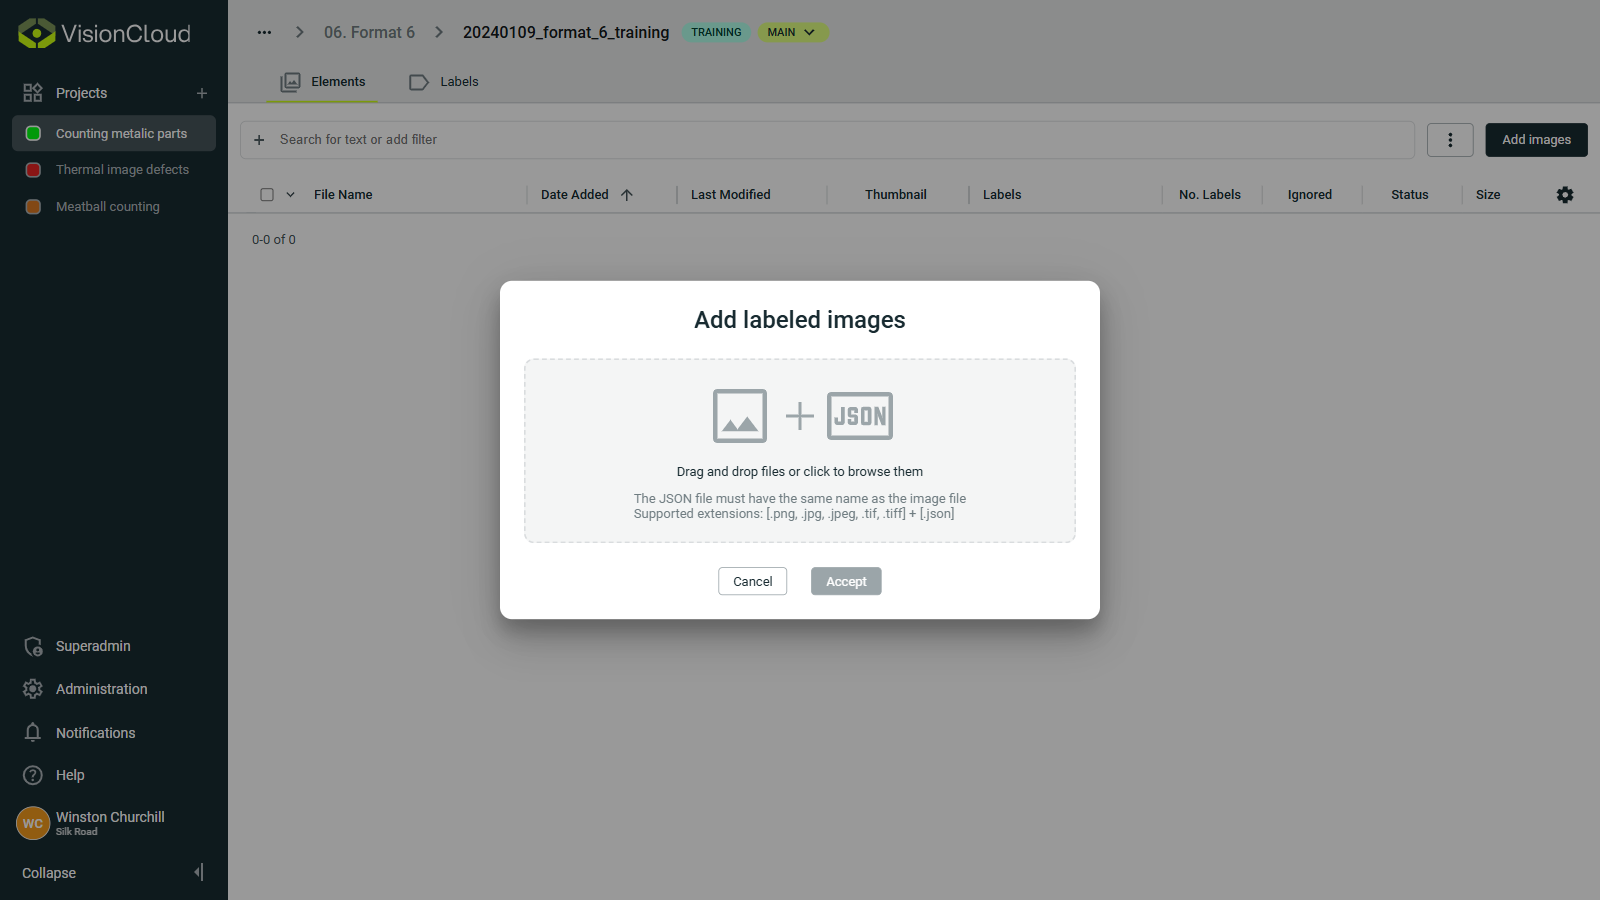The width and height of the screenshot is (1600, 900).
Task: Click the Superadmin shield icon
Action: 33,646
